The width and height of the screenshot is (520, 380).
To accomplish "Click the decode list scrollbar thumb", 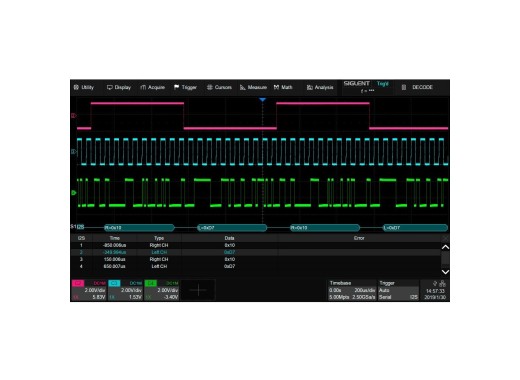I will click(445, 258).
